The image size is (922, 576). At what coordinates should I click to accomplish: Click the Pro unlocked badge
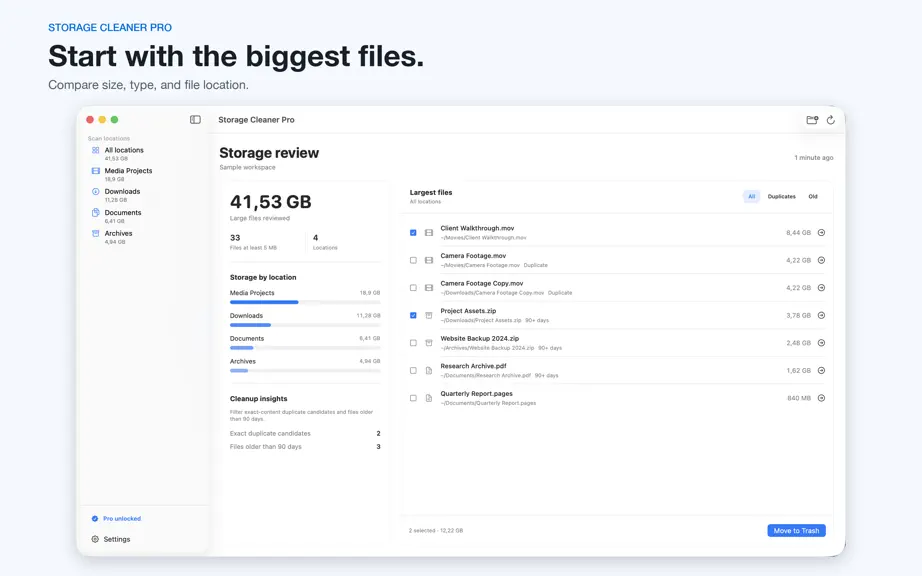[x=116, y=518]
